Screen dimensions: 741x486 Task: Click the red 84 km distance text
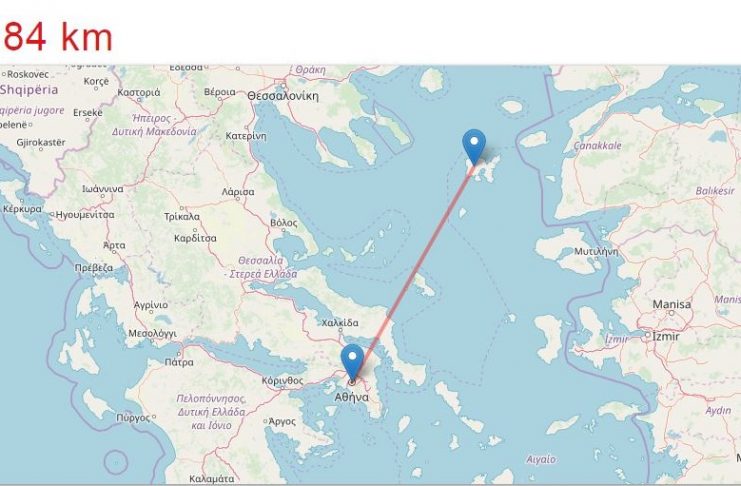tap(58, 38)
